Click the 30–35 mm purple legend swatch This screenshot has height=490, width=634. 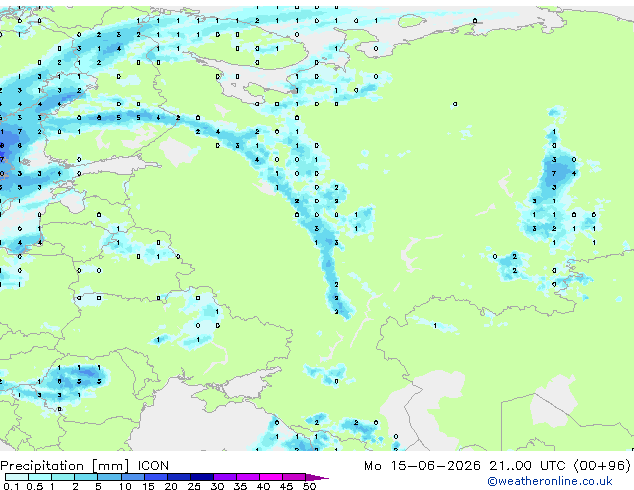pos(225,477)
